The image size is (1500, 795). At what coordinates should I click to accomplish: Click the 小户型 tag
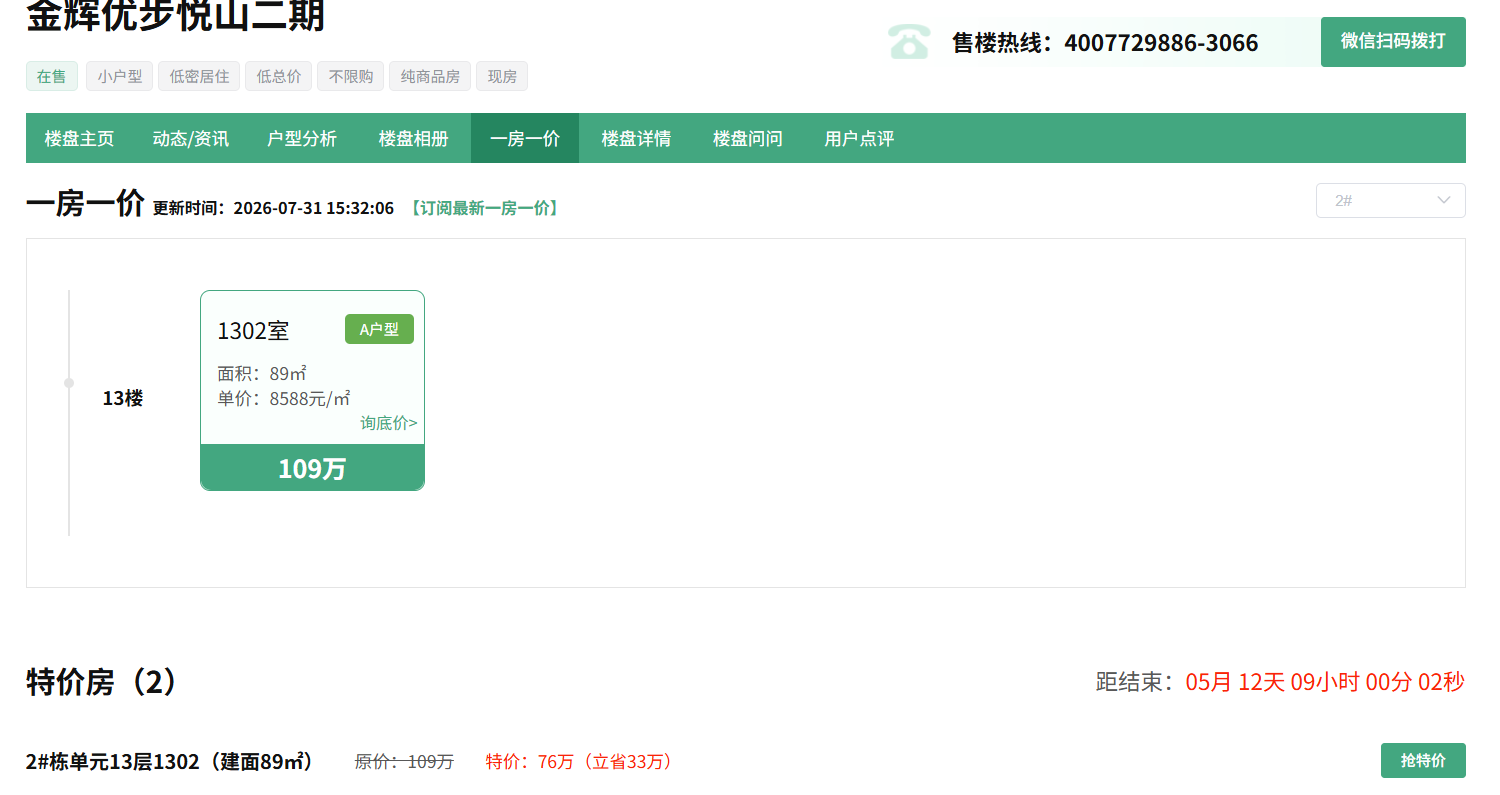[x=120, y=76]
